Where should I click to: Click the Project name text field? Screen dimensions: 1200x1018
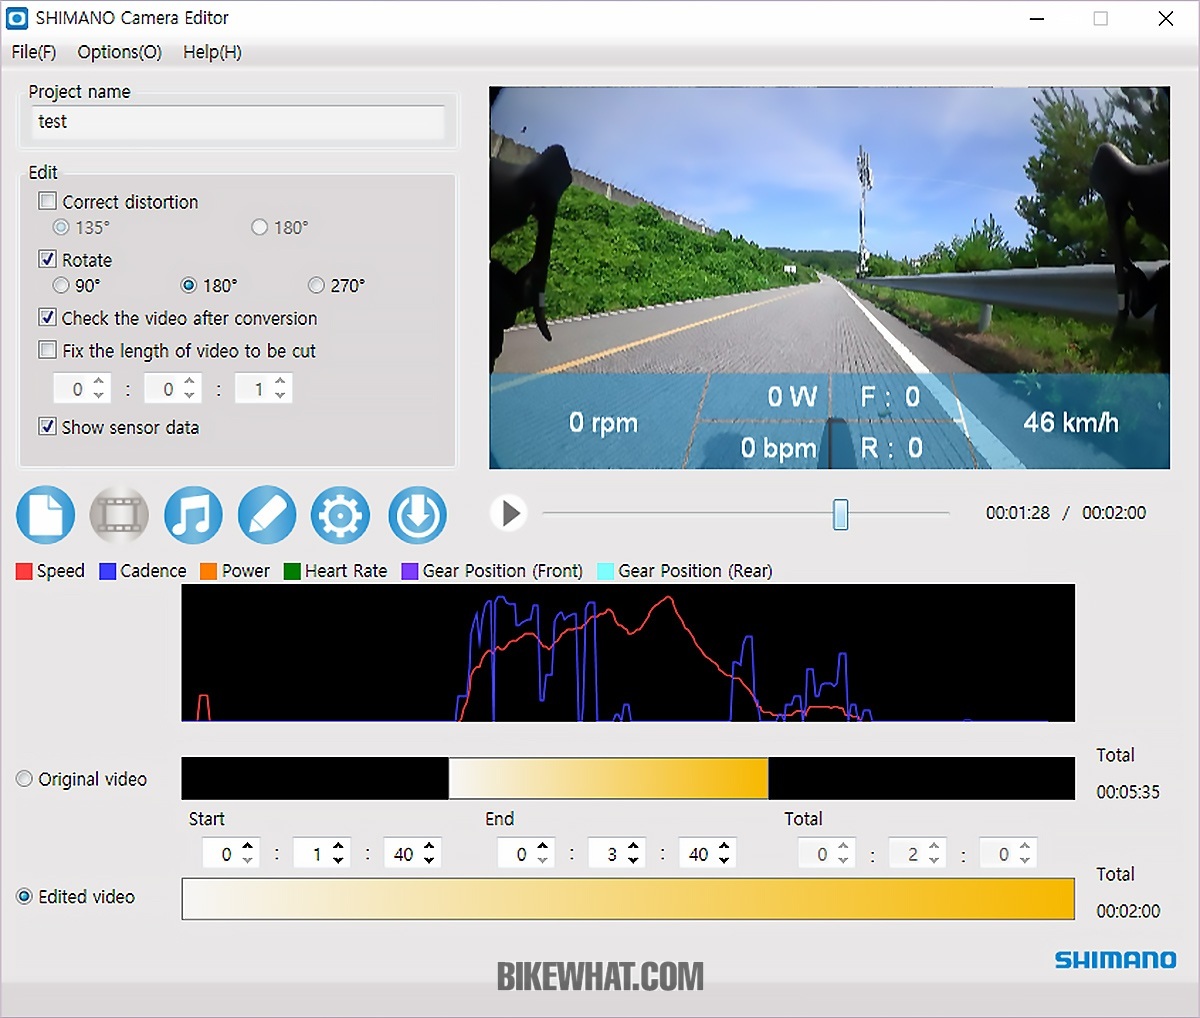(x=238, y=122)
